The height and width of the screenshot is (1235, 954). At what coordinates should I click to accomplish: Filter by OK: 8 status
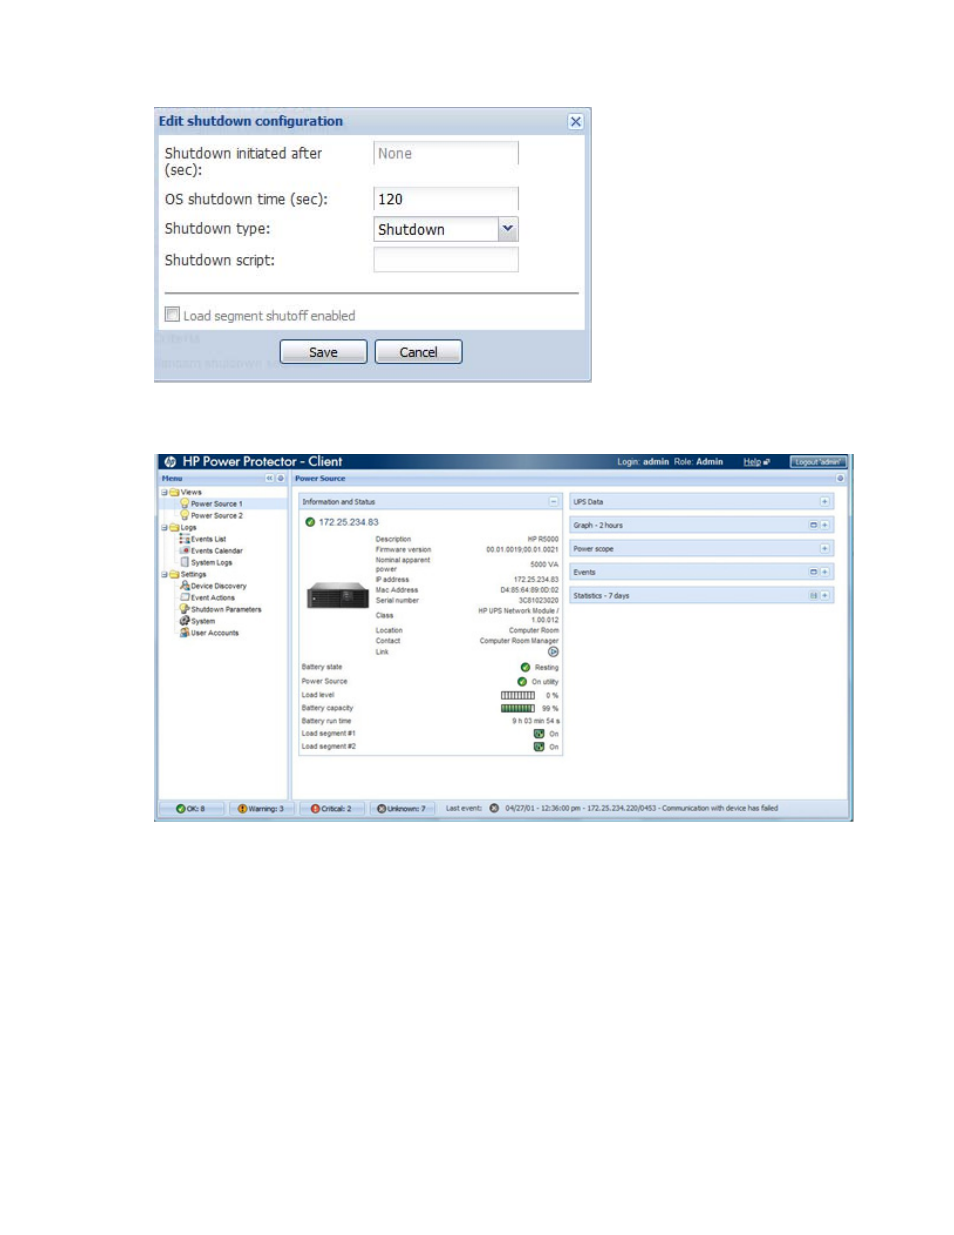point(190,809)
